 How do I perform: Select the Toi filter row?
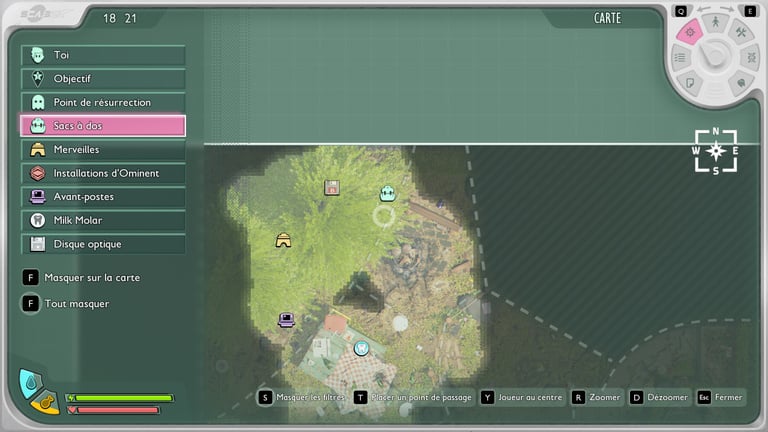(103, 55)
